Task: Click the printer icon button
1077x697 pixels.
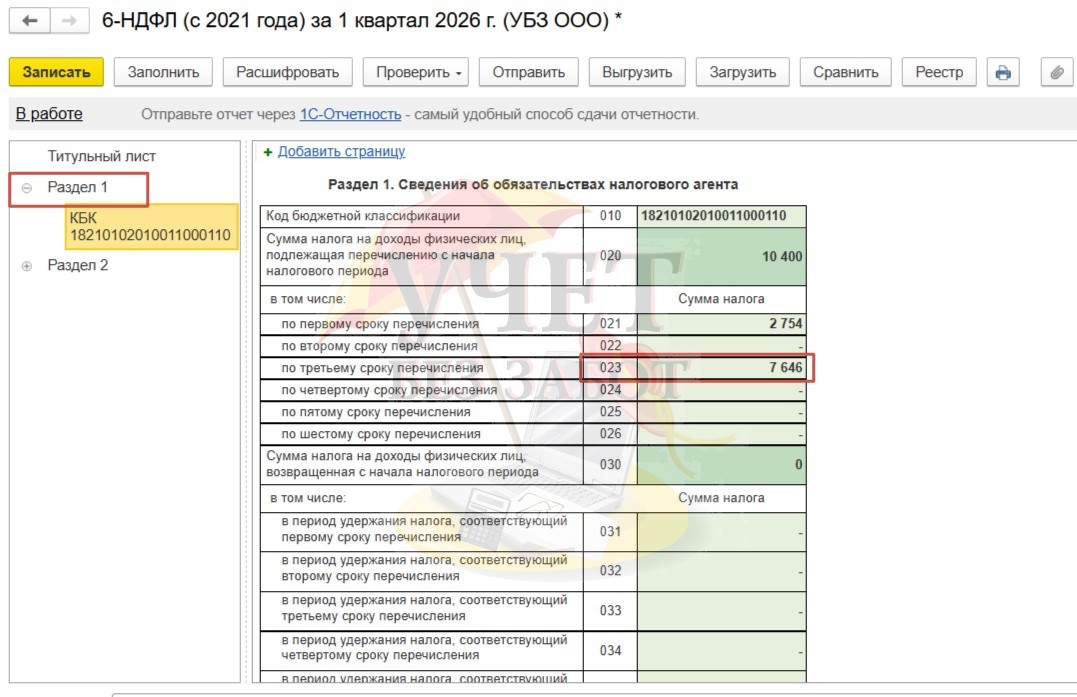Action: (x=1002, y=72)
